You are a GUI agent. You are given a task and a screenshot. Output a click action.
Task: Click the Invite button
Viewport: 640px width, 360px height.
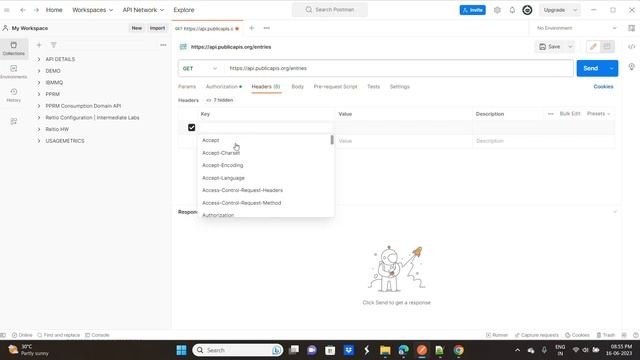473,10
